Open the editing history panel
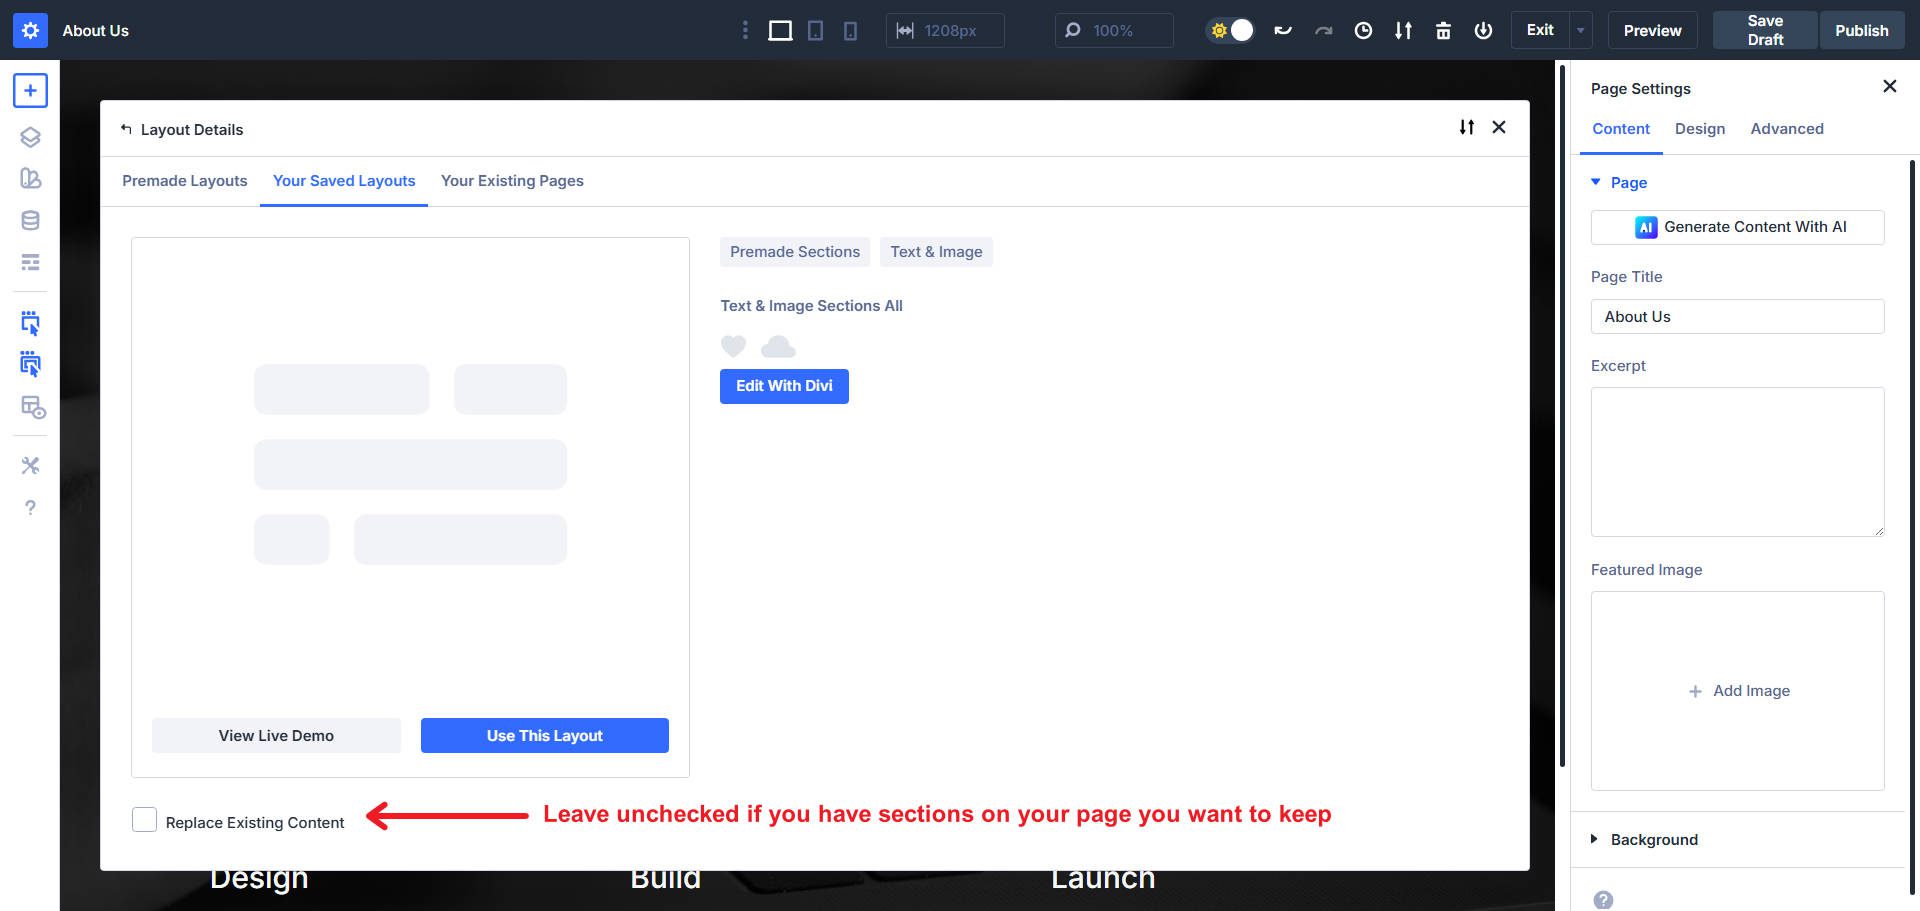1920x911 pixels. tap(1362, 30)
